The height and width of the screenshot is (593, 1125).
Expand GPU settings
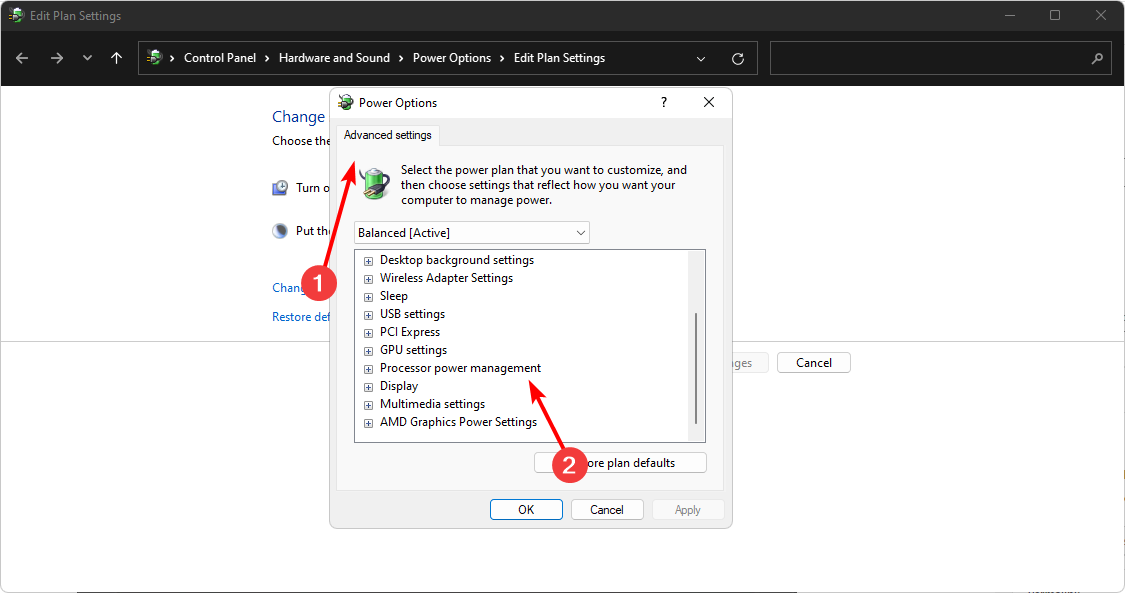coord(368,351)
